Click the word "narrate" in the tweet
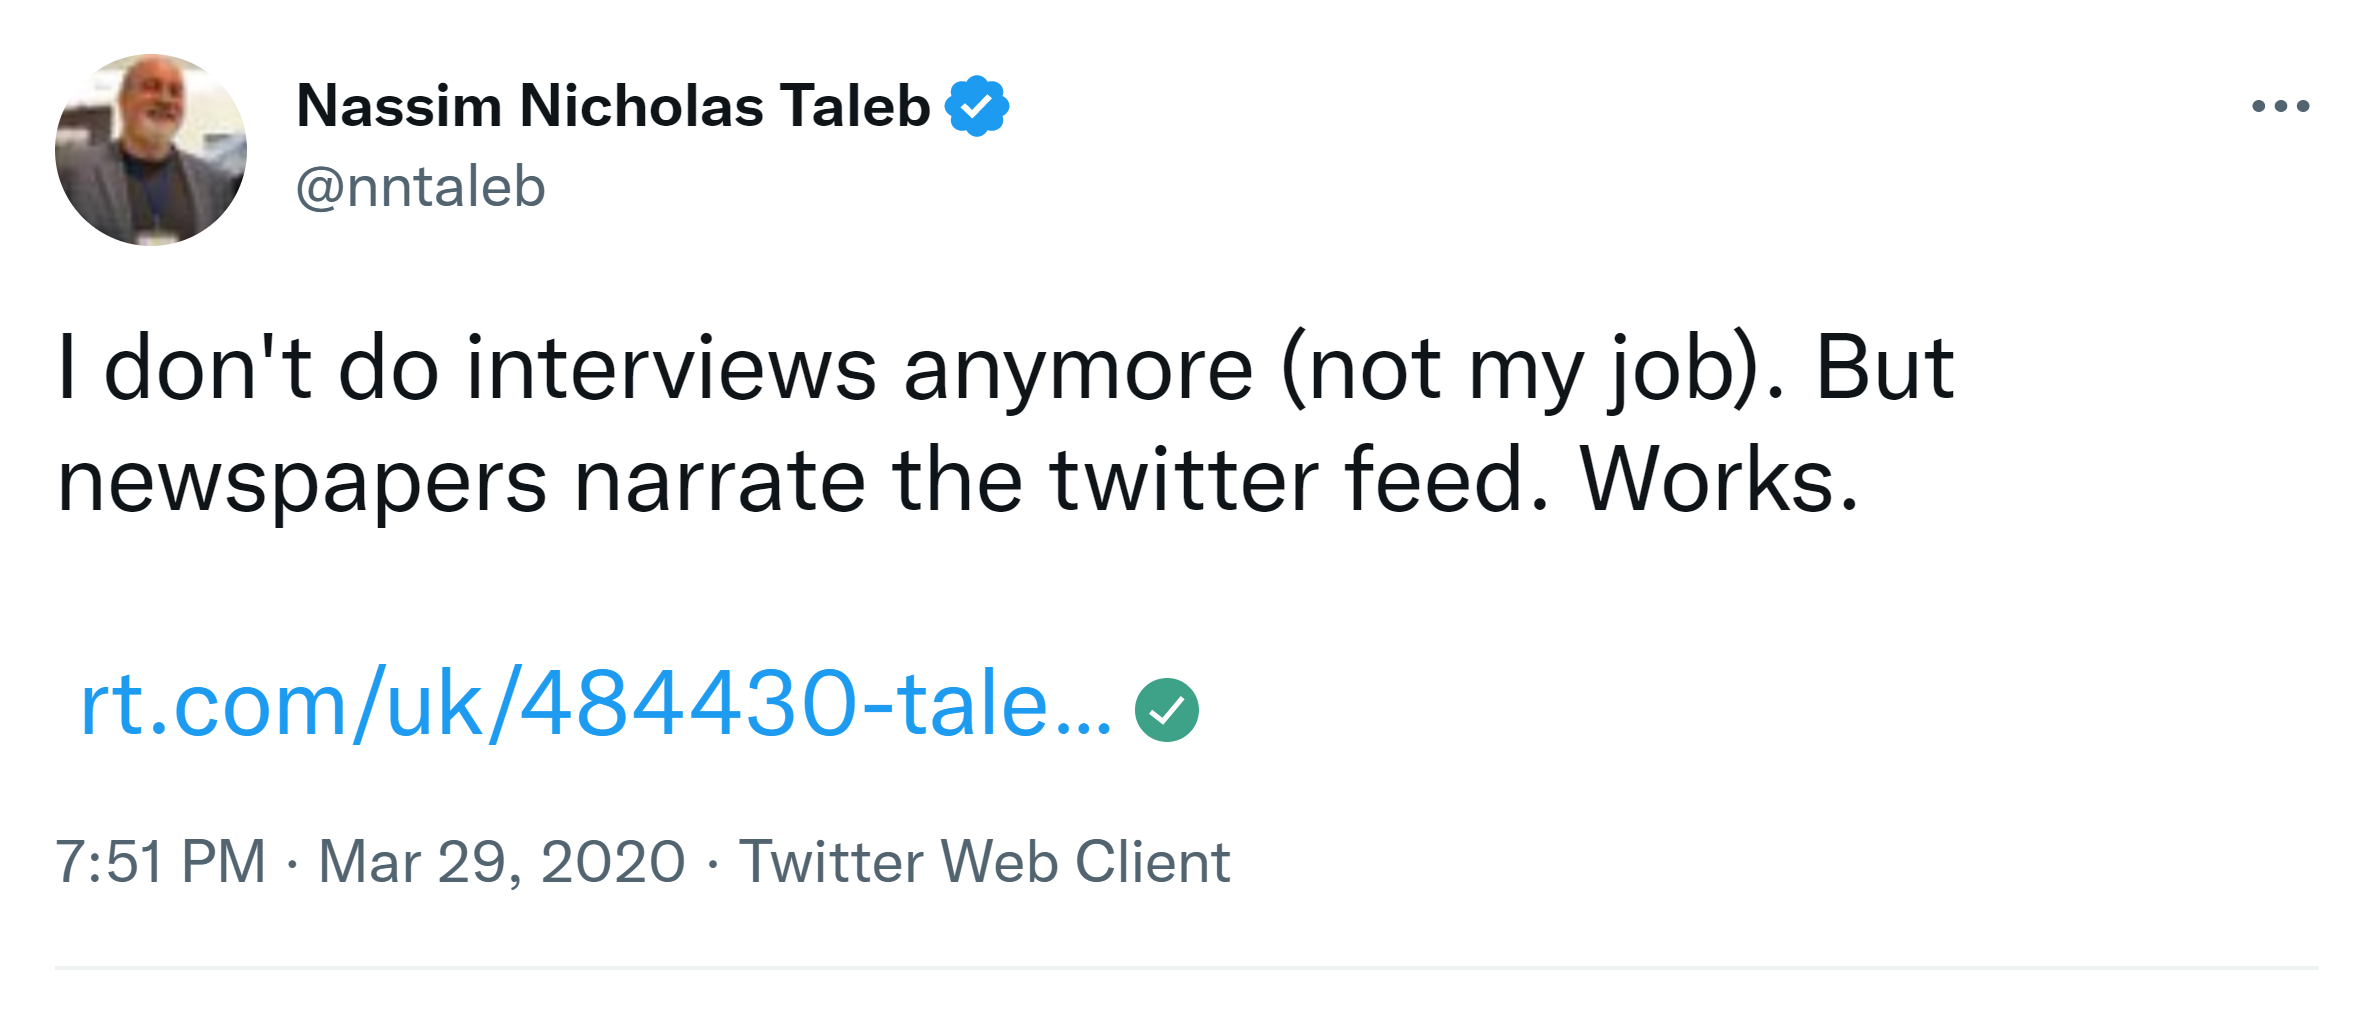The height and width of the screenshot is (1016, 2367). point(719,482)
